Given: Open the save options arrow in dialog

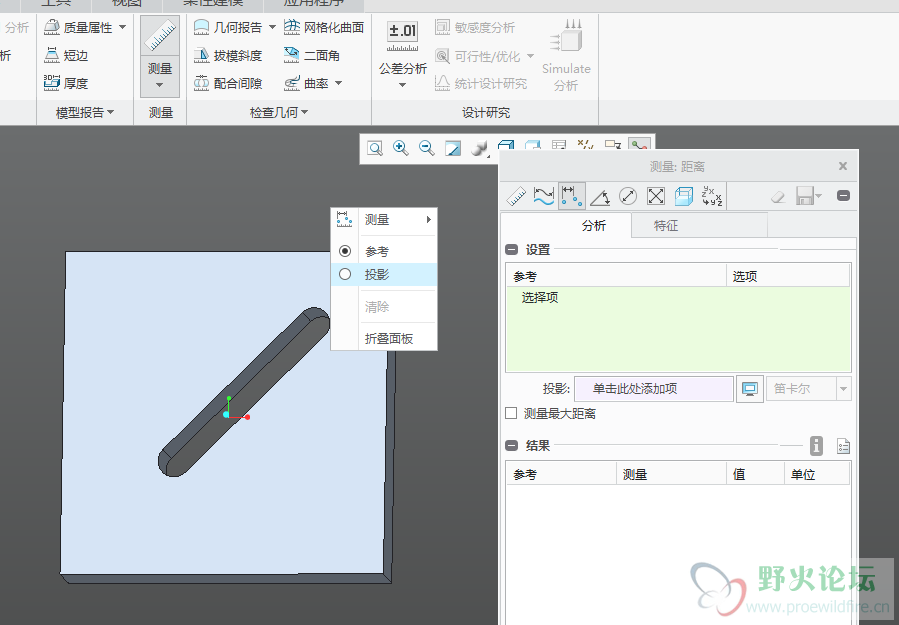Looking at the screenshot, I should coord(819,196).
